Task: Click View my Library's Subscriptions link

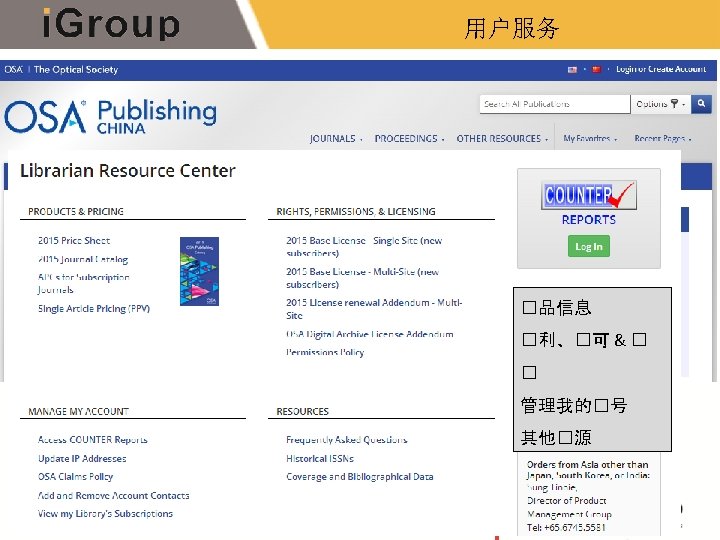Action: (x=106, y=514)
